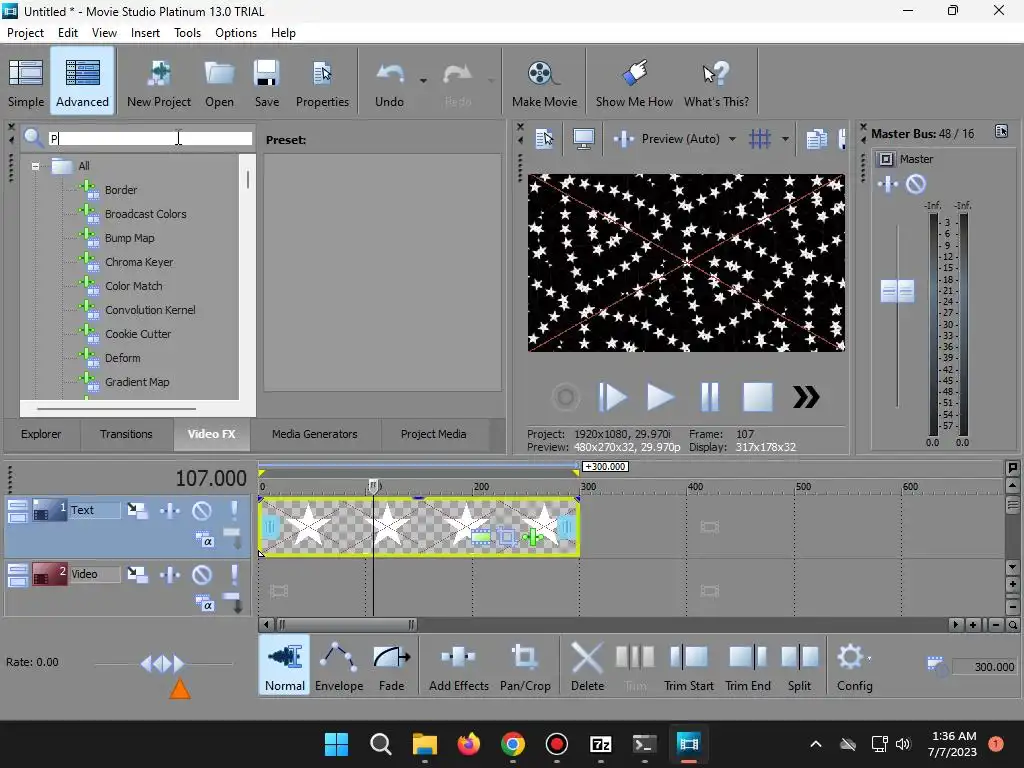The width and height of the screenshot is (1024, 768).
Task: Switch to the Explorer tab
Action: click(x=41, y=434)
